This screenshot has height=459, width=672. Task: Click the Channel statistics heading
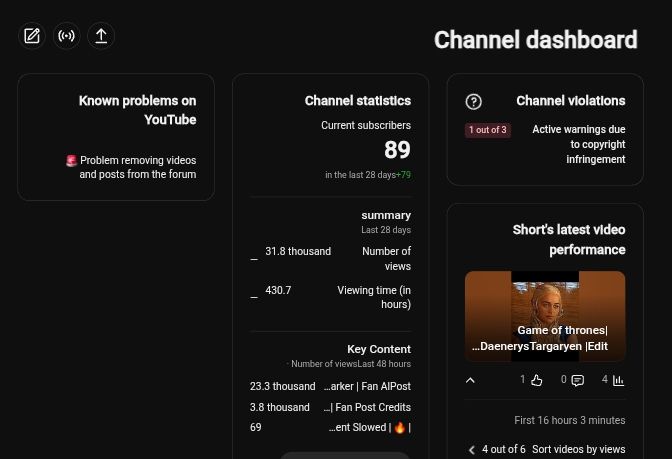358,101
